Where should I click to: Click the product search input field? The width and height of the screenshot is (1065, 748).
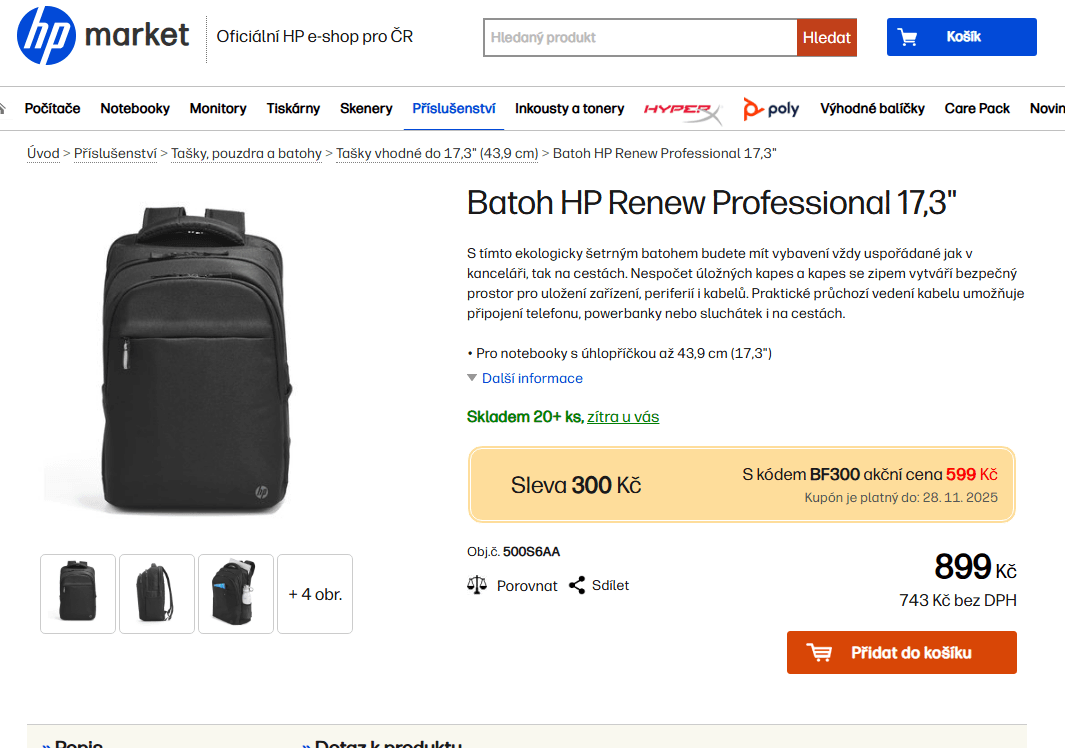[x=640, y=36]
